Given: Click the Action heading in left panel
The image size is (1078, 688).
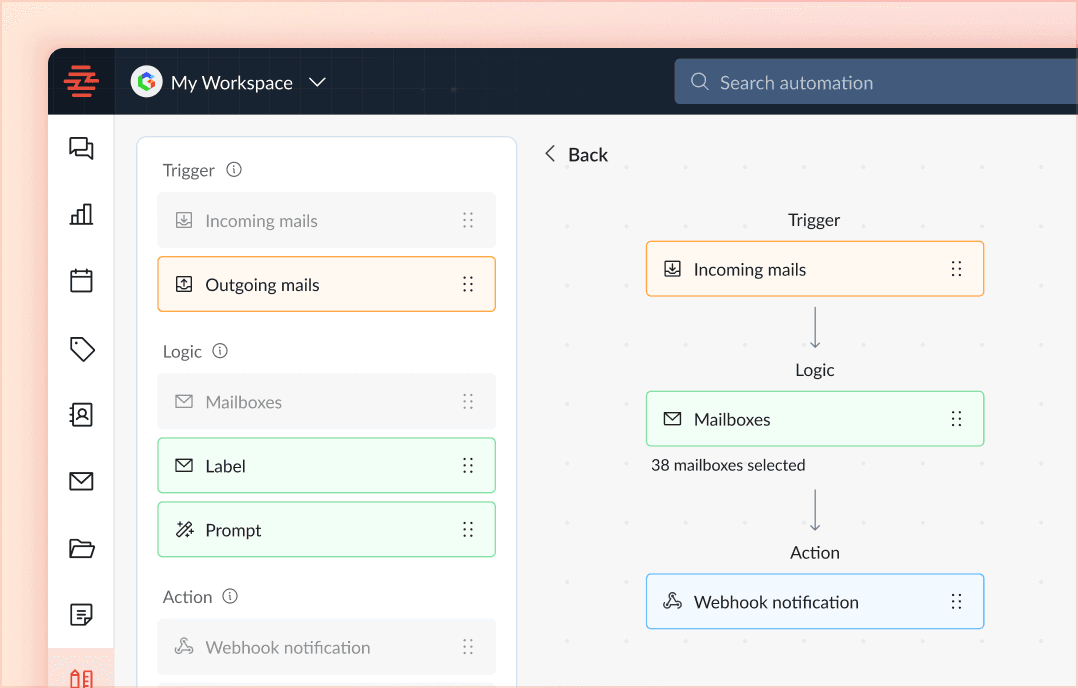Looking at the screenshot, I should click(187, 597).
